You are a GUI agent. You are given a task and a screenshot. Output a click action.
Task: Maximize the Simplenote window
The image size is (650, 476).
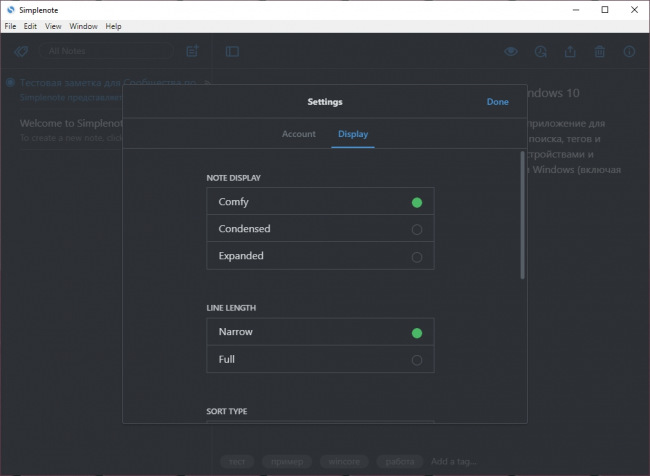pyautogui.click(x=605, y=10)
